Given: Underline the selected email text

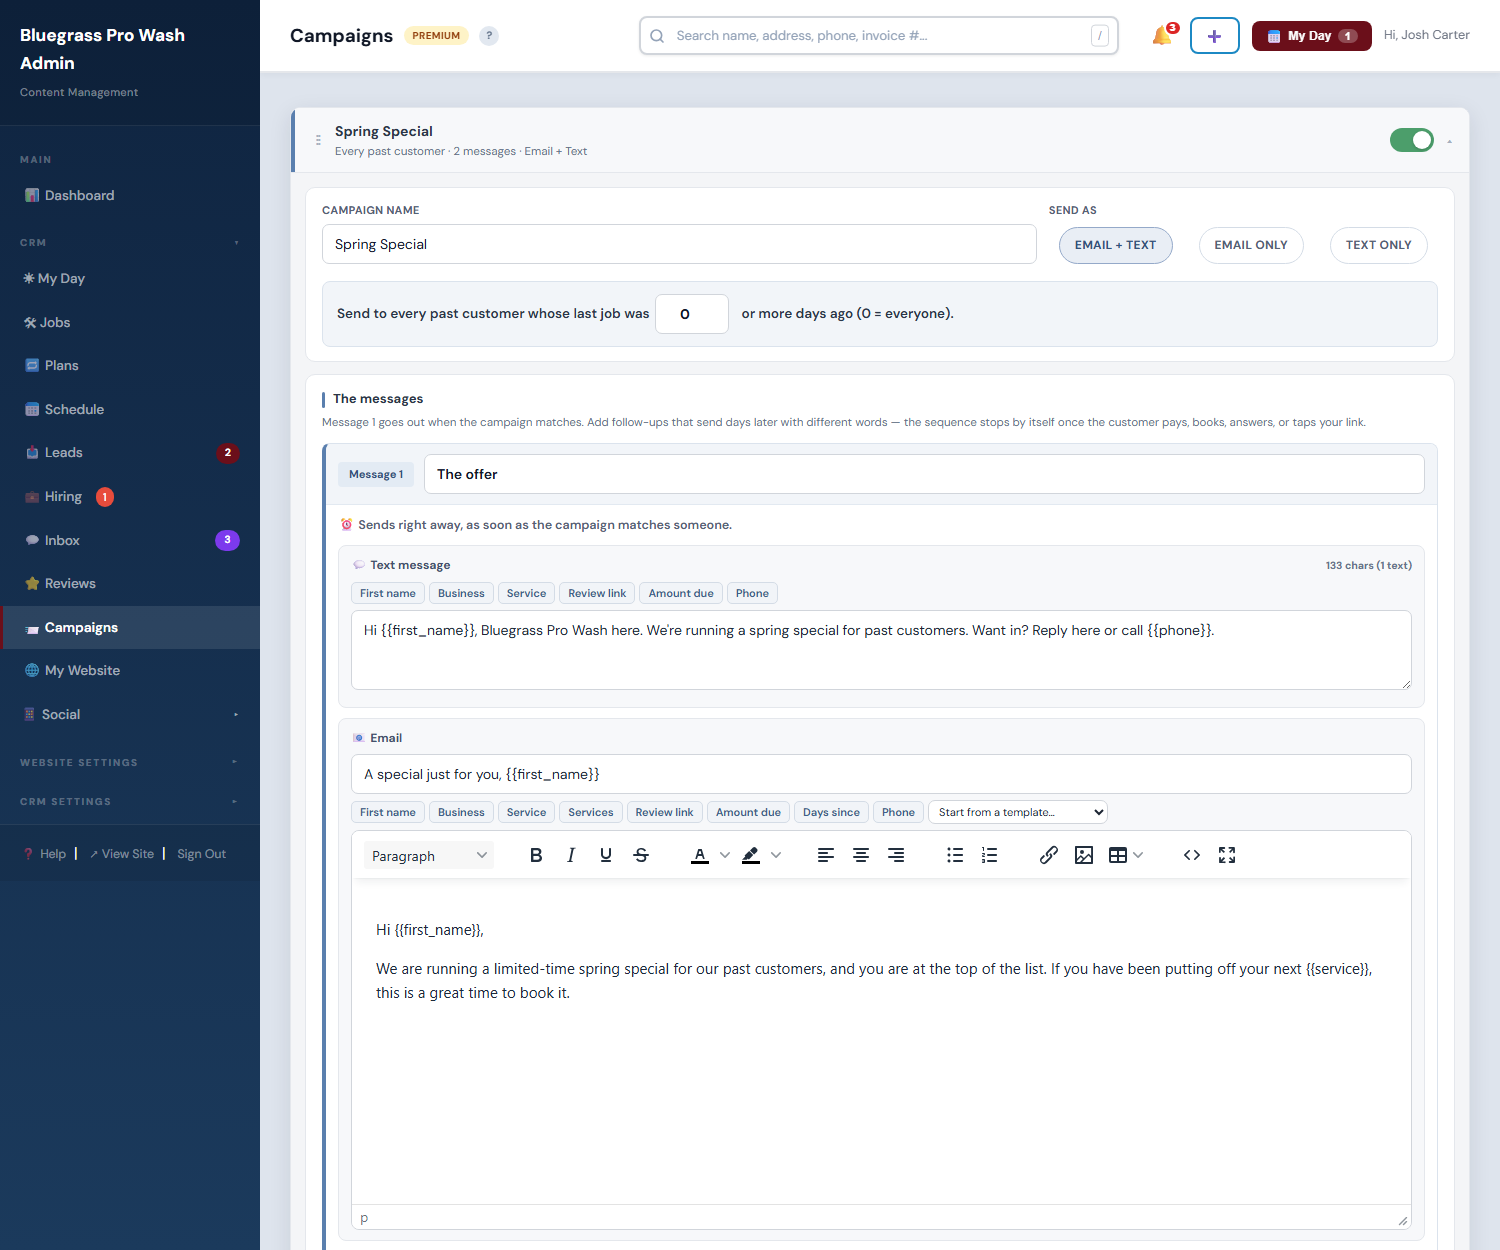Looking at the screenshot, I should pos(606,855).
